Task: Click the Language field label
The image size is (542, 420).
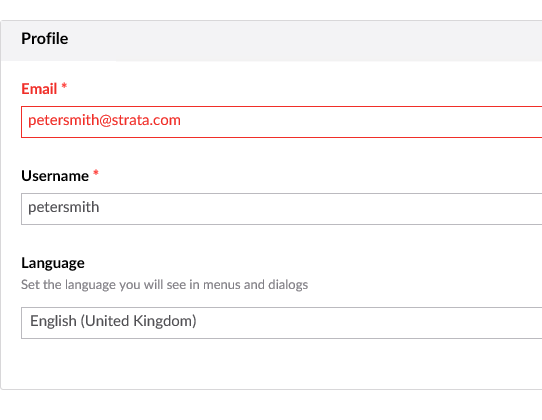Action: pyautogui.click(x=53, y=263)
